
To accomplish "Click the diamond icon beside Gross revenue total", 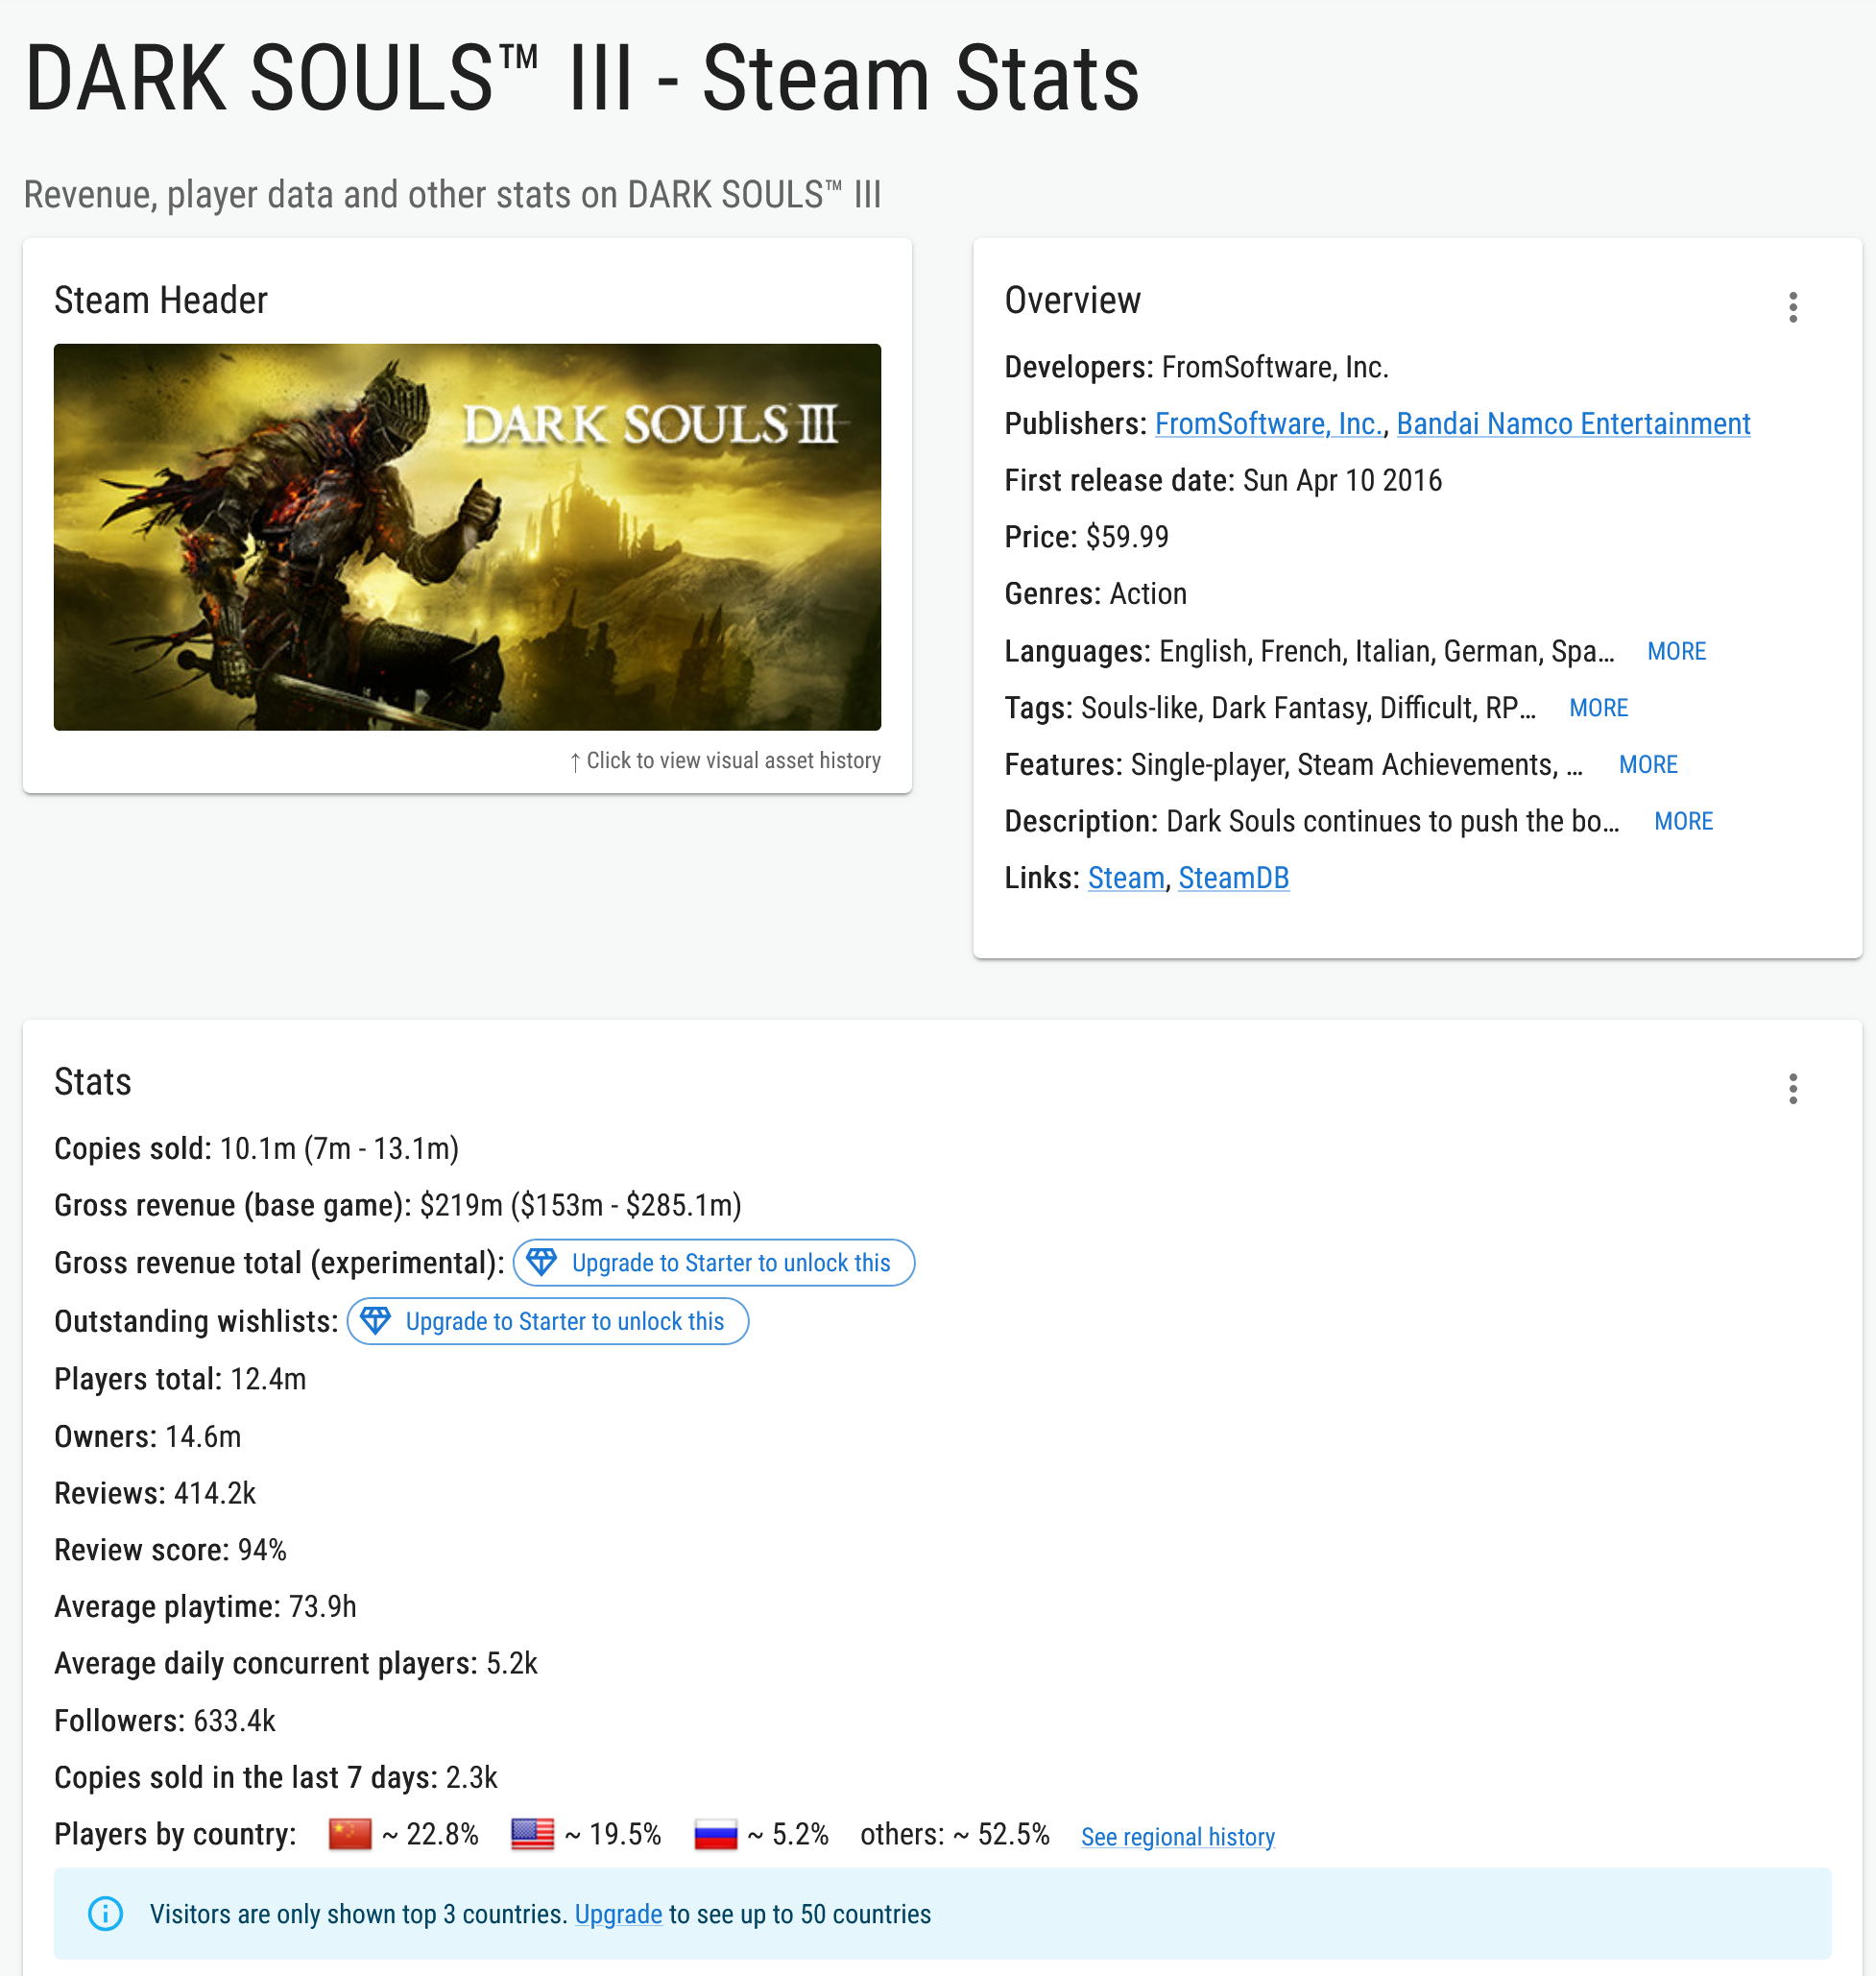I will [x=541, y=1262].
